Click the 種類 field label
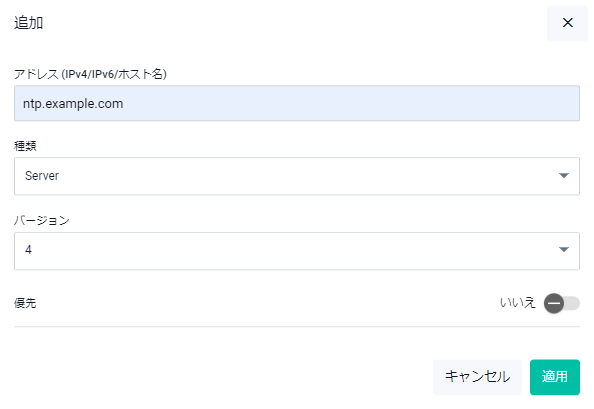This screenshot has height=409, width=594. pos(25,146)
